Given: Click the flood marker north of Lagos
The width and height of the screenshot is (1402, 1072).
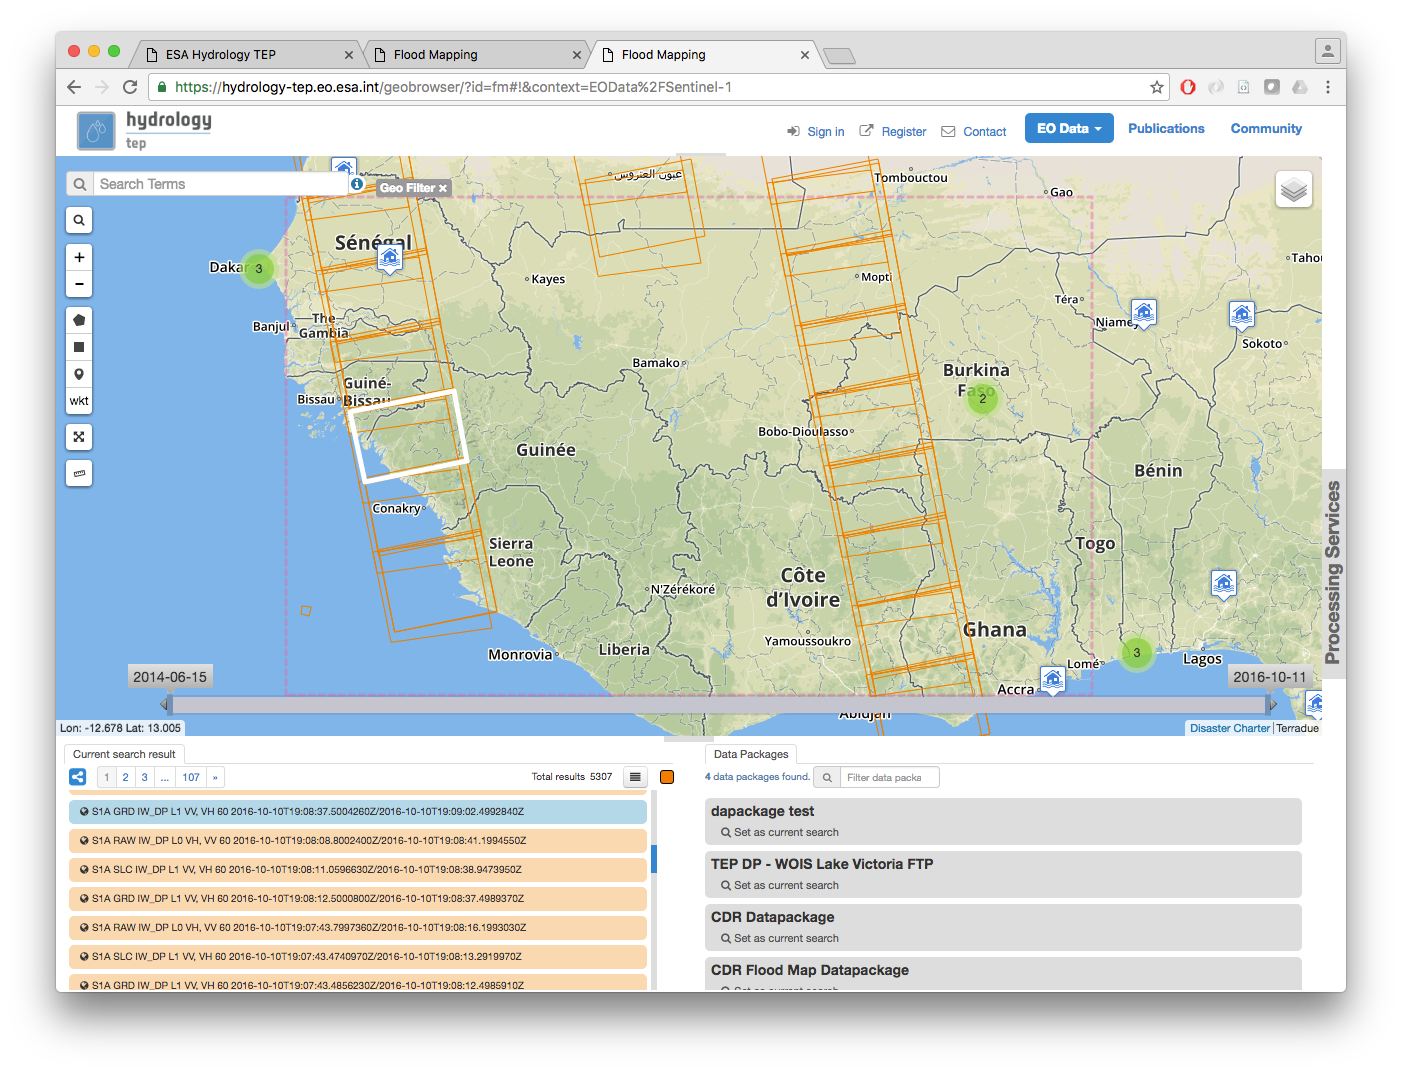Looking at the screenshot, I should (x=1224, y=583).
